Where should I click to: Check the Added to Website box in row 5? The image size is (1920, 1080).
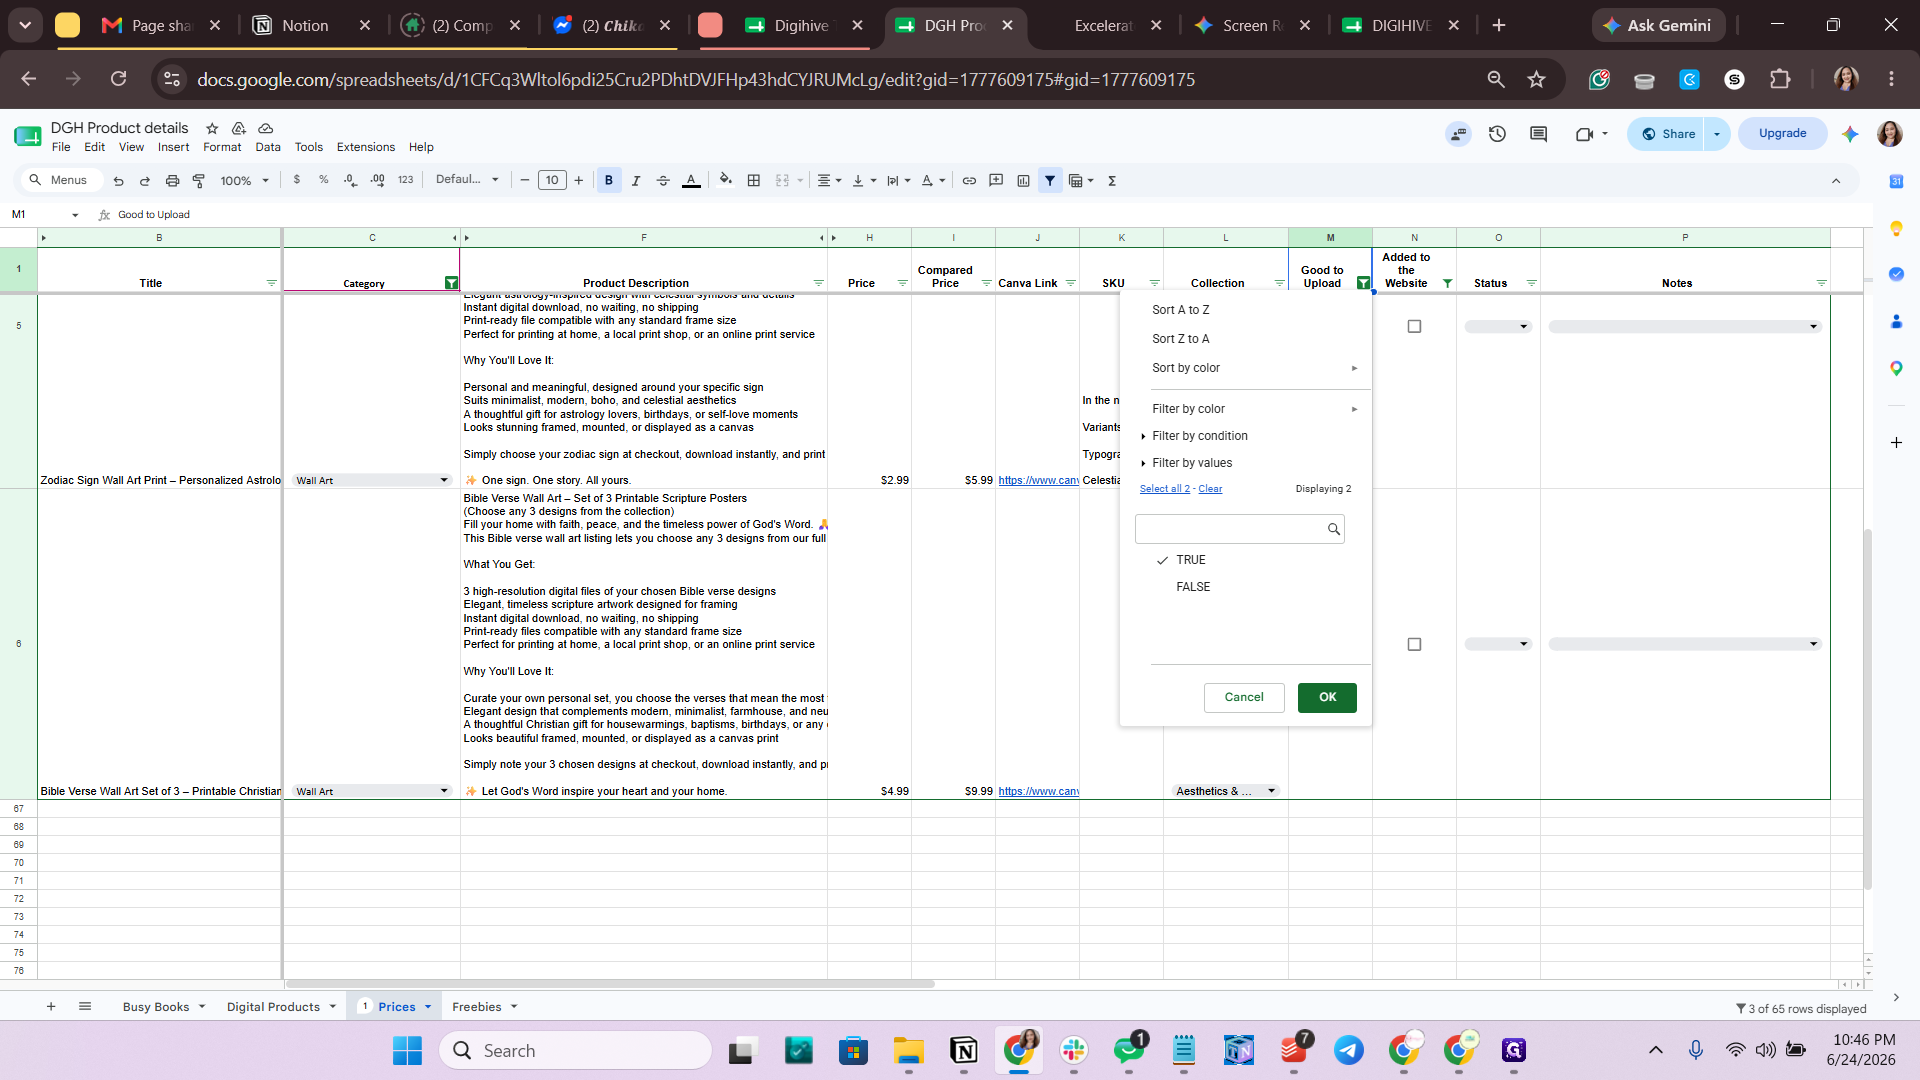(1414, 327)
